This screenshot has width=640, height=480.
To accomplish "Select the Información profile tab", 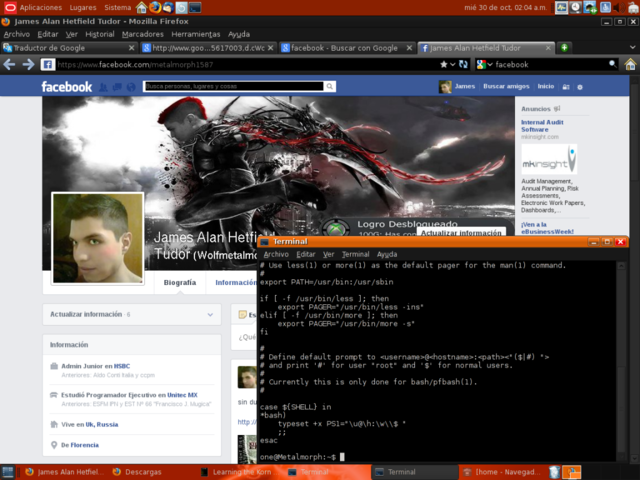I will click(x=236, y=282).
